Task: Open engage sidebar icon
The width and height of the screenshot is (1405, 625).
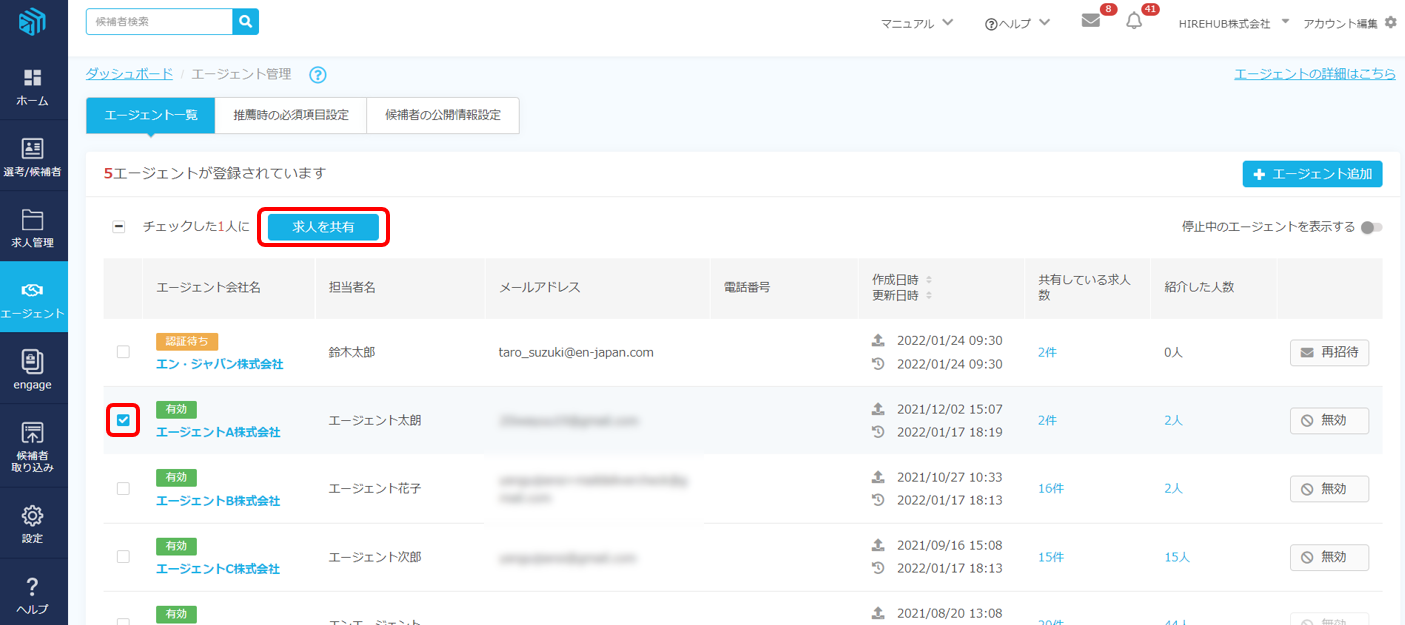Action: 33,369
